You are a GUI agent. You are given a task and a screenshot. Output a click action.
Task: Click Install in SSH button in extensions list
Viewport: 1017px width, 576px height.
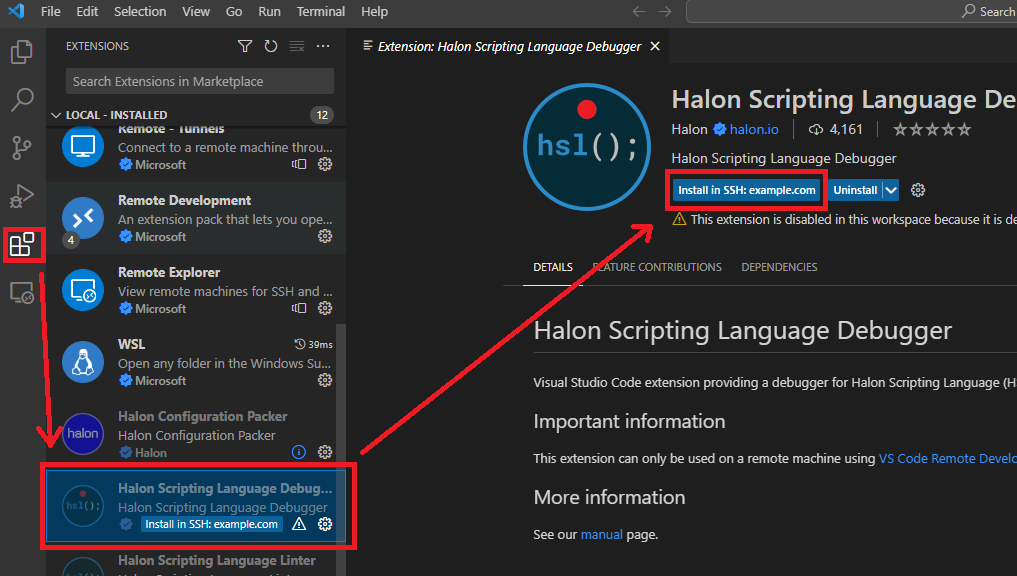(x=211, y=524)
